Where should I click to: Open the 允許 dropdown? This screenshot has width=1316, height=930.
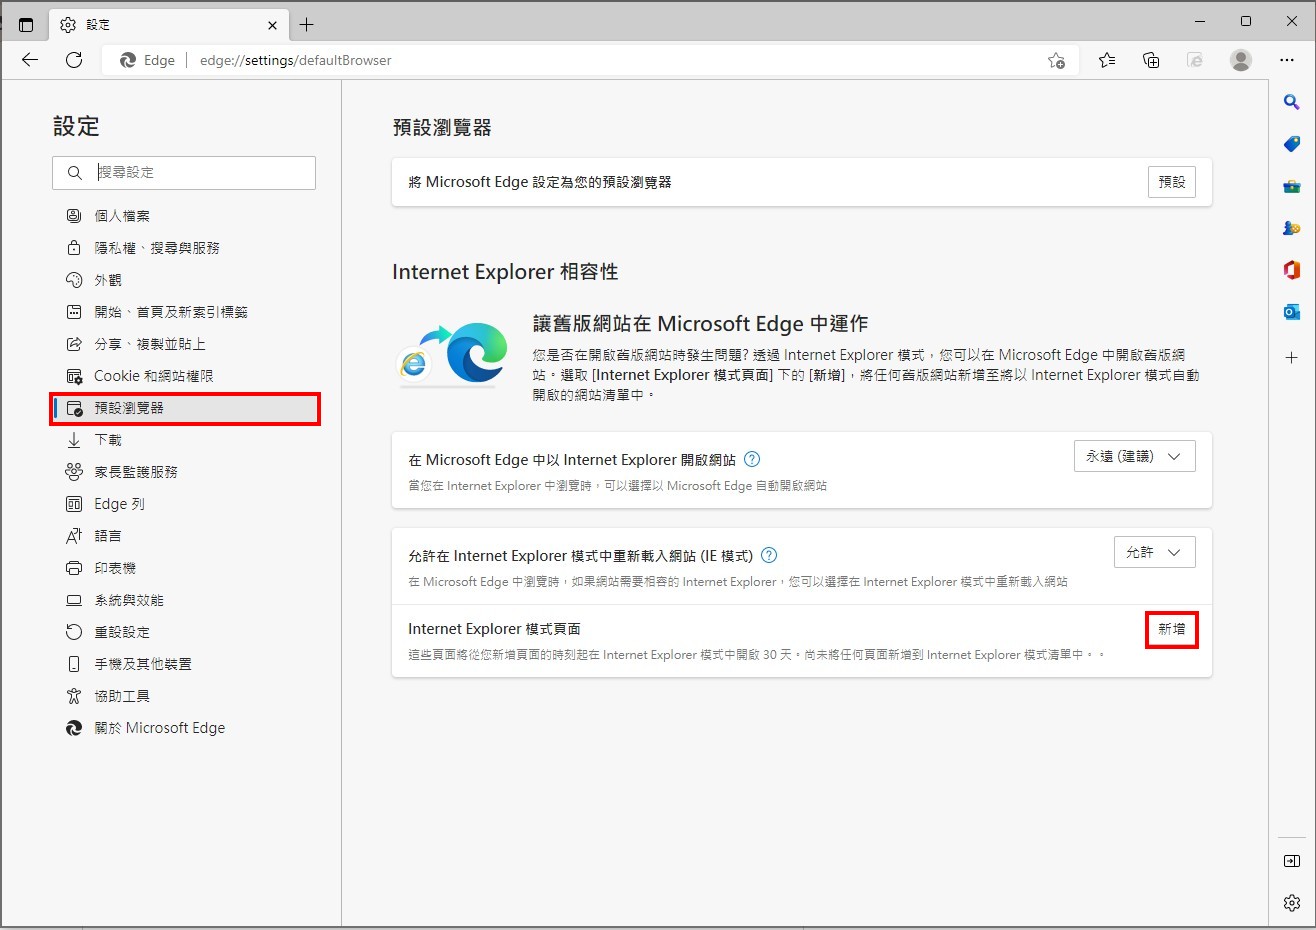(1155, 552)
